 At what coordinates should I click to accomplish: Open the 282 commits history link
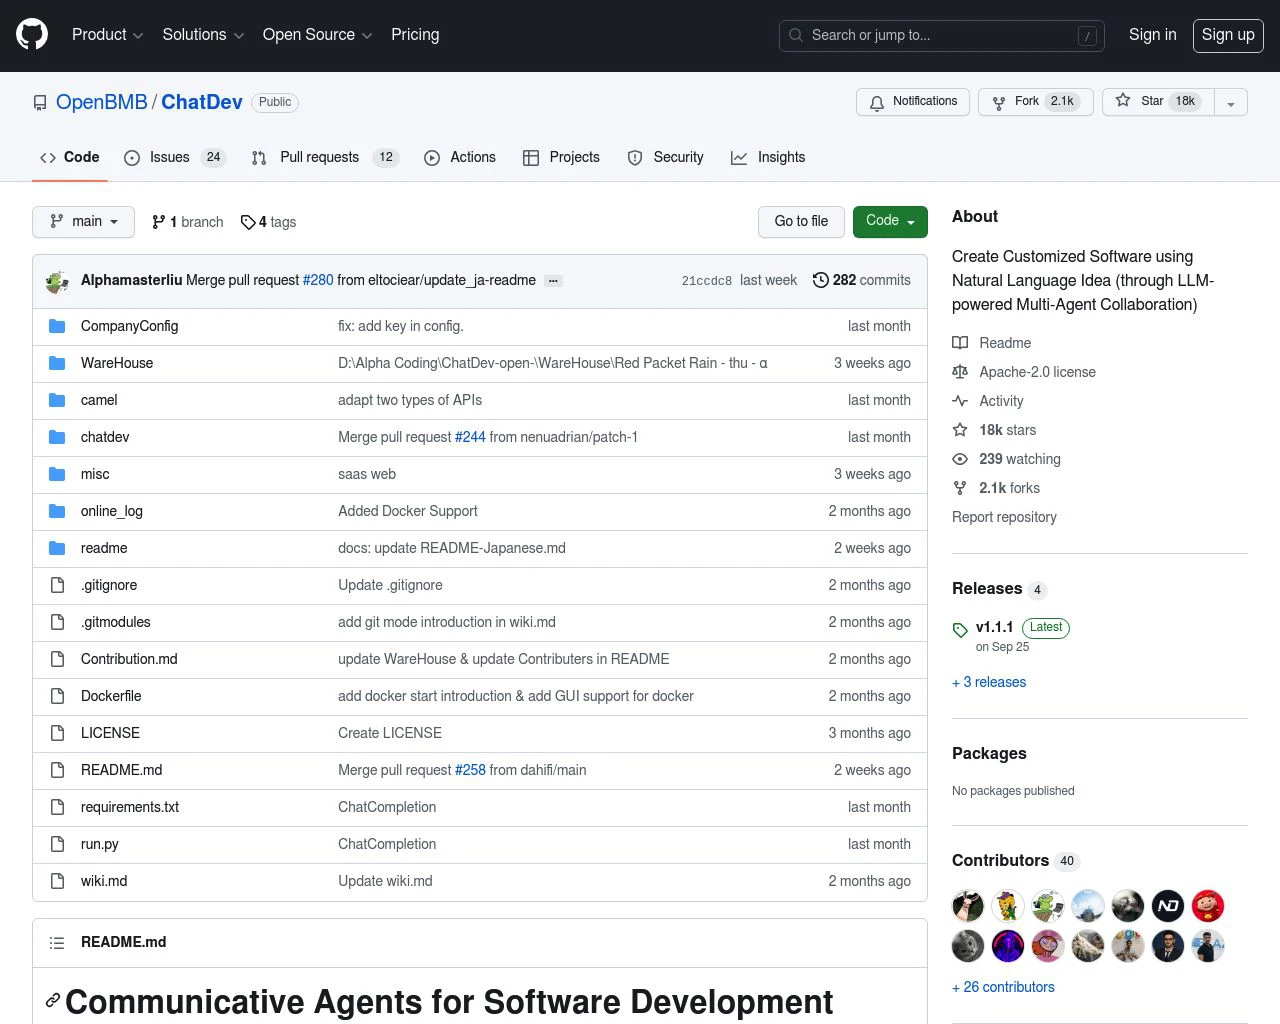pos(862,280)
